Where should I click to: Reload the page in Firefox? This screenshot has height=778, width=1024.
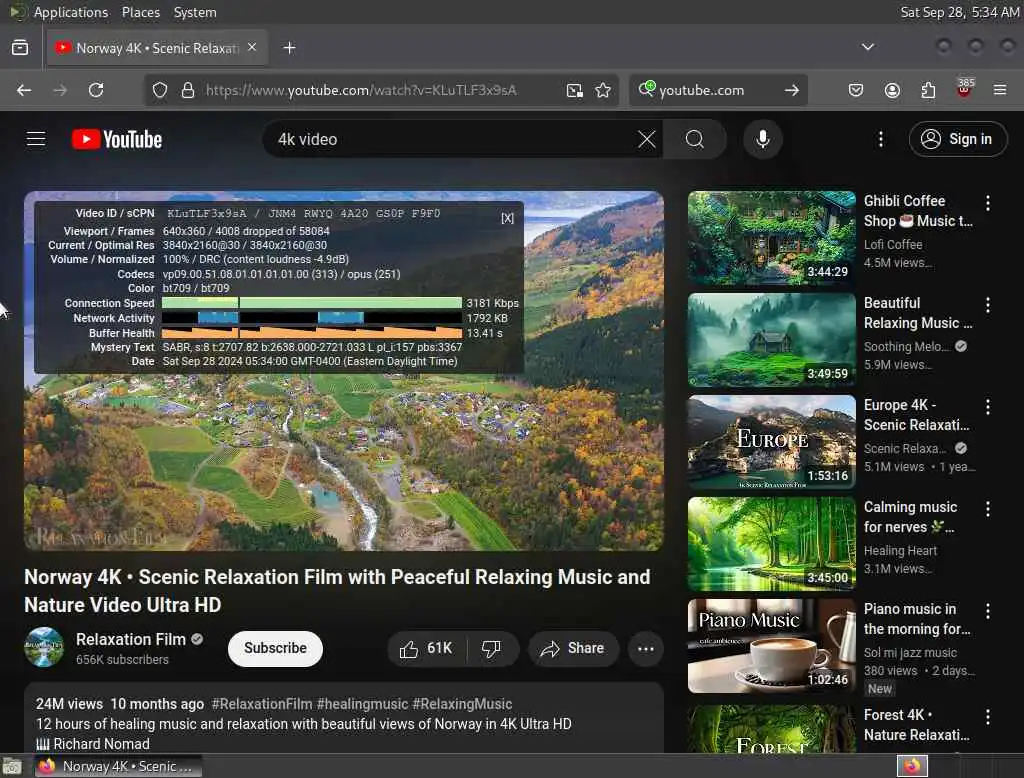pyautogui.click(x=96, y=90)
